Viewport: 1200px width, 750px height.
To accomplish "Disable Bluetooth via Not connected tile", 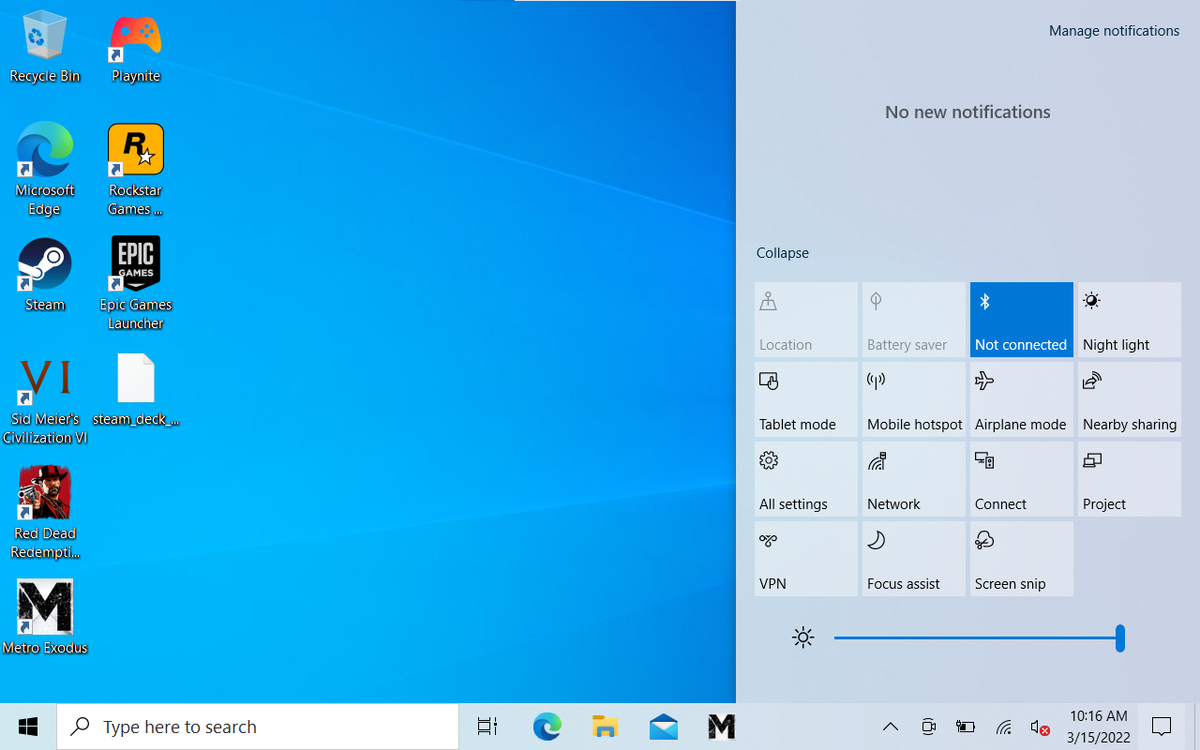I will [x=1021, y=319].
